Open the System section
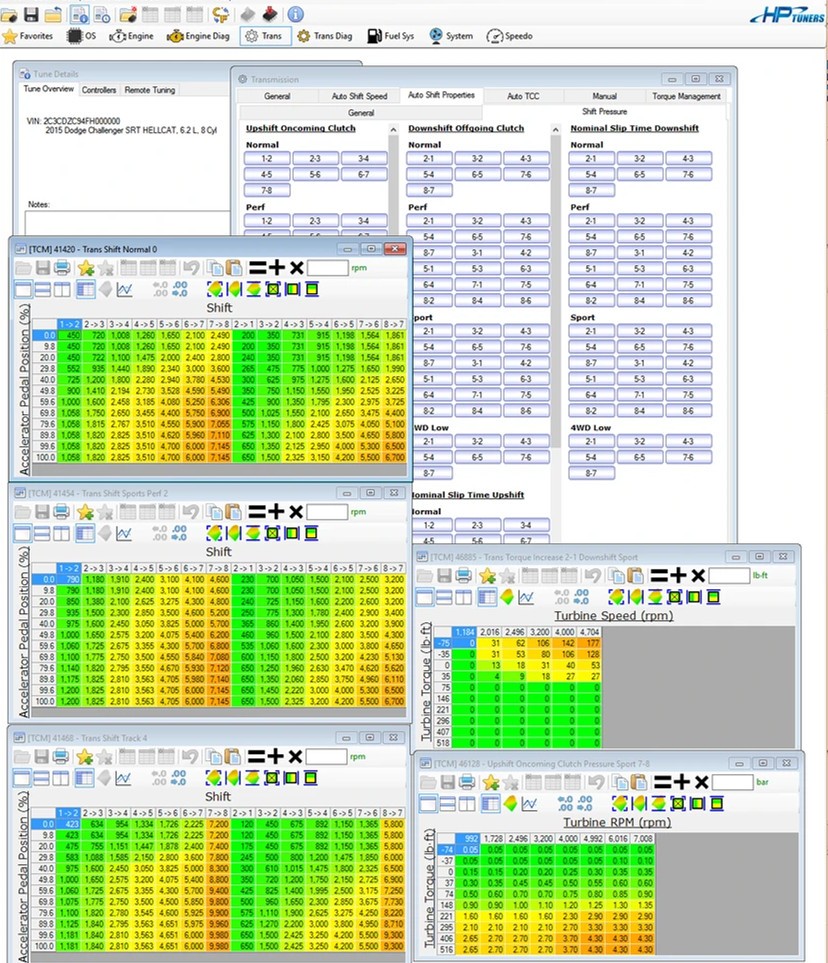The image size is (828, 963). pos(451,36)
